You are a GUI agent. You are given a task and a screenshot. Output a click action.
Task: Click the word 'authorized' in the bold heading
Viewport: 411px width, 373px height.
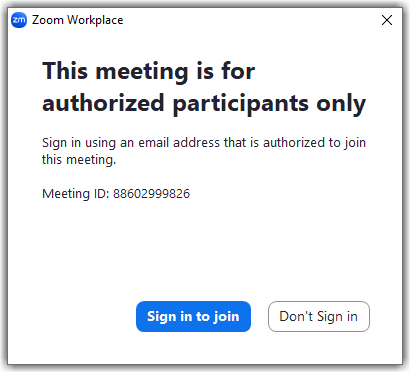103,103
